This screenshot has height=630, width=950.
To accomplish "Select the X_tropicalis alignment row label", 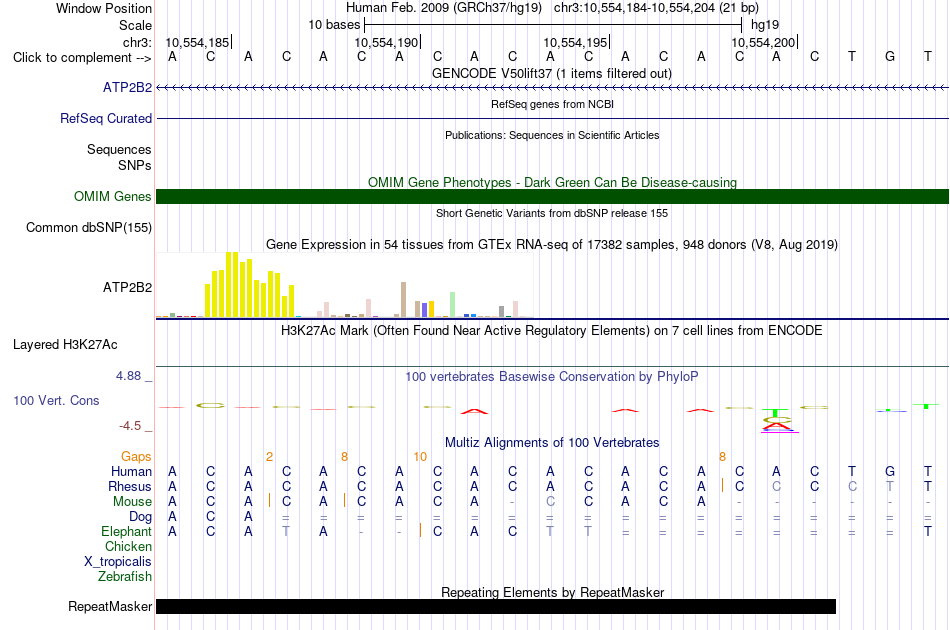I will point(118,562).
